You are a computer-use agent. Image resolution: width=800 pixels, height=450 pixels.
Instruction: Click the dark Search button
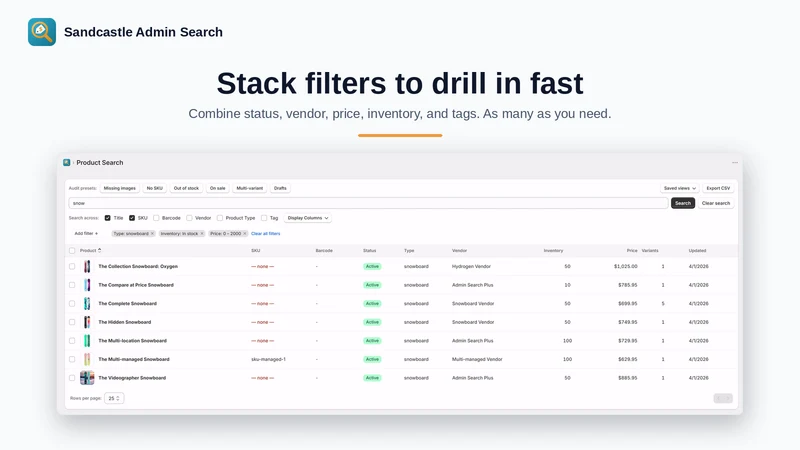tap(683, 203)
